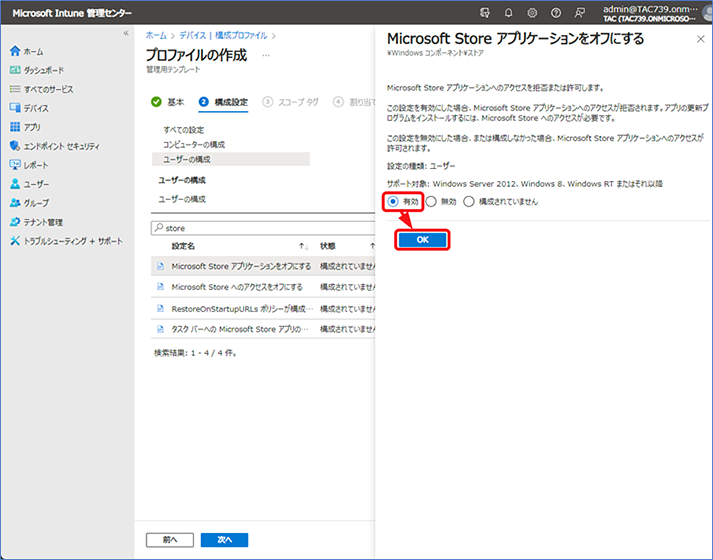Sort by the 設定名 column header

pyautogui.click(x=183, y=246)
